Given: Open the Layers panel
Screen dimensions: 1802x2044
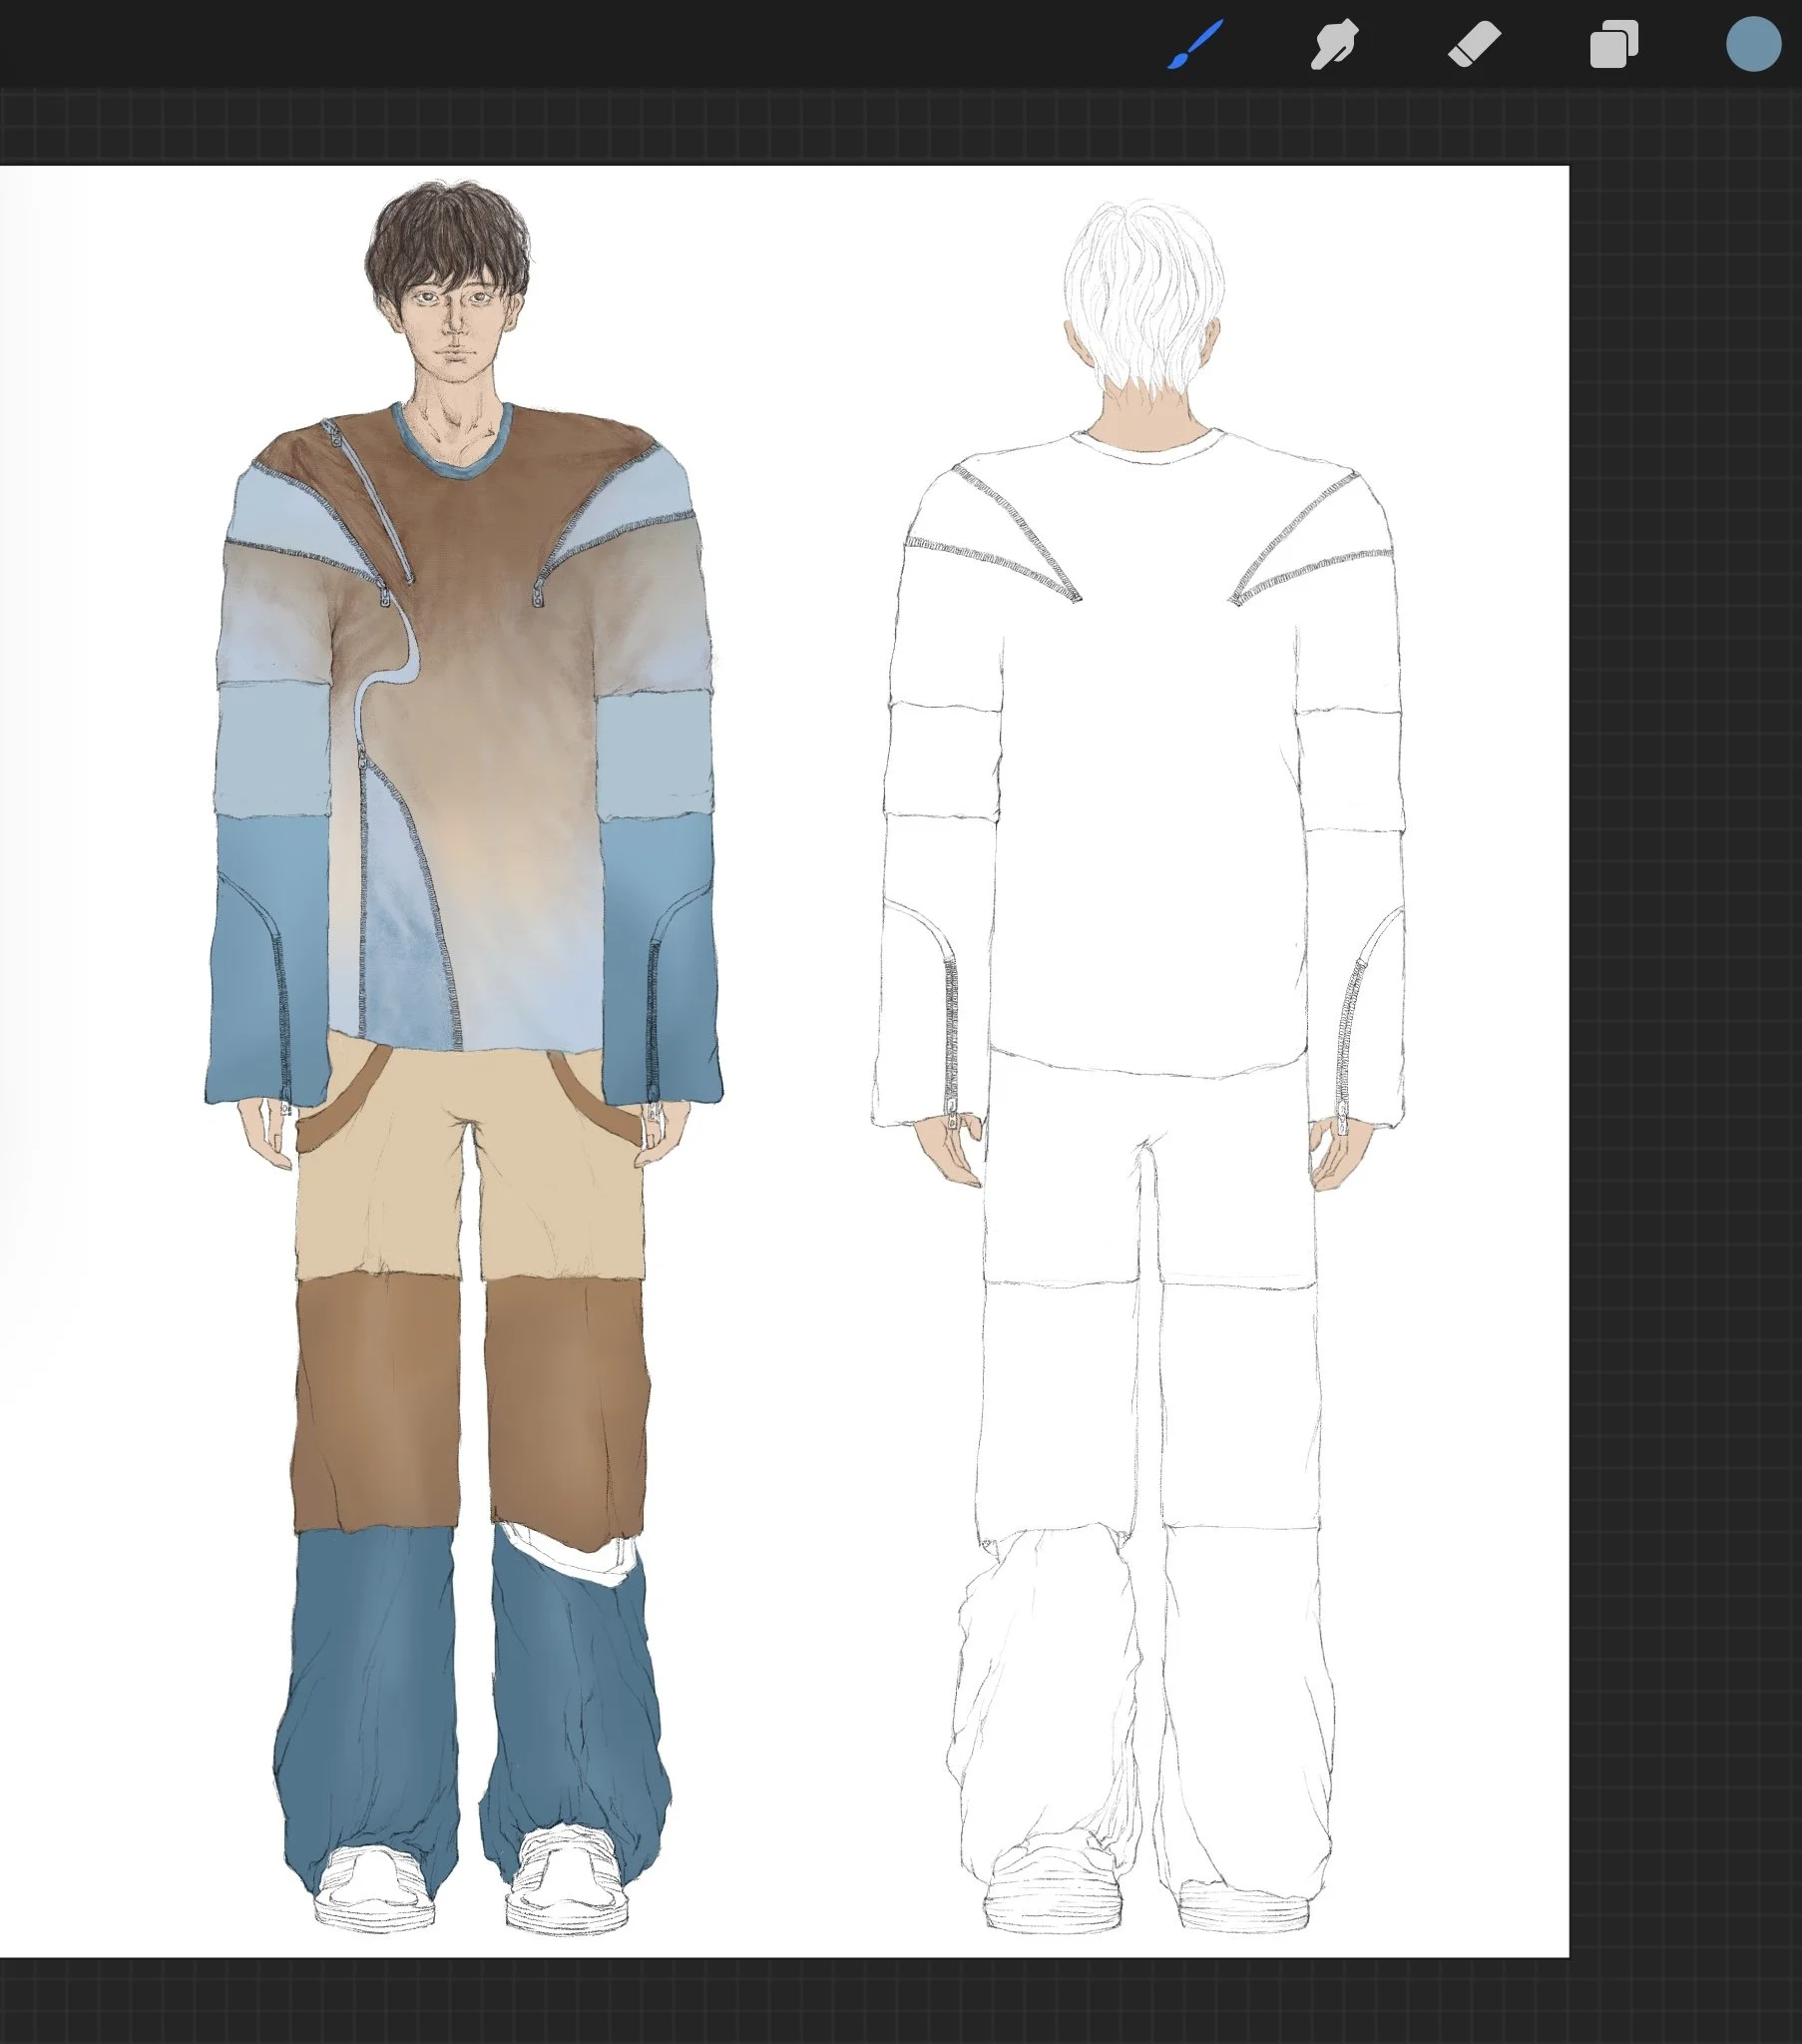Looking at the screenshot, I should pyautogui.click(x=1614, y=45).
